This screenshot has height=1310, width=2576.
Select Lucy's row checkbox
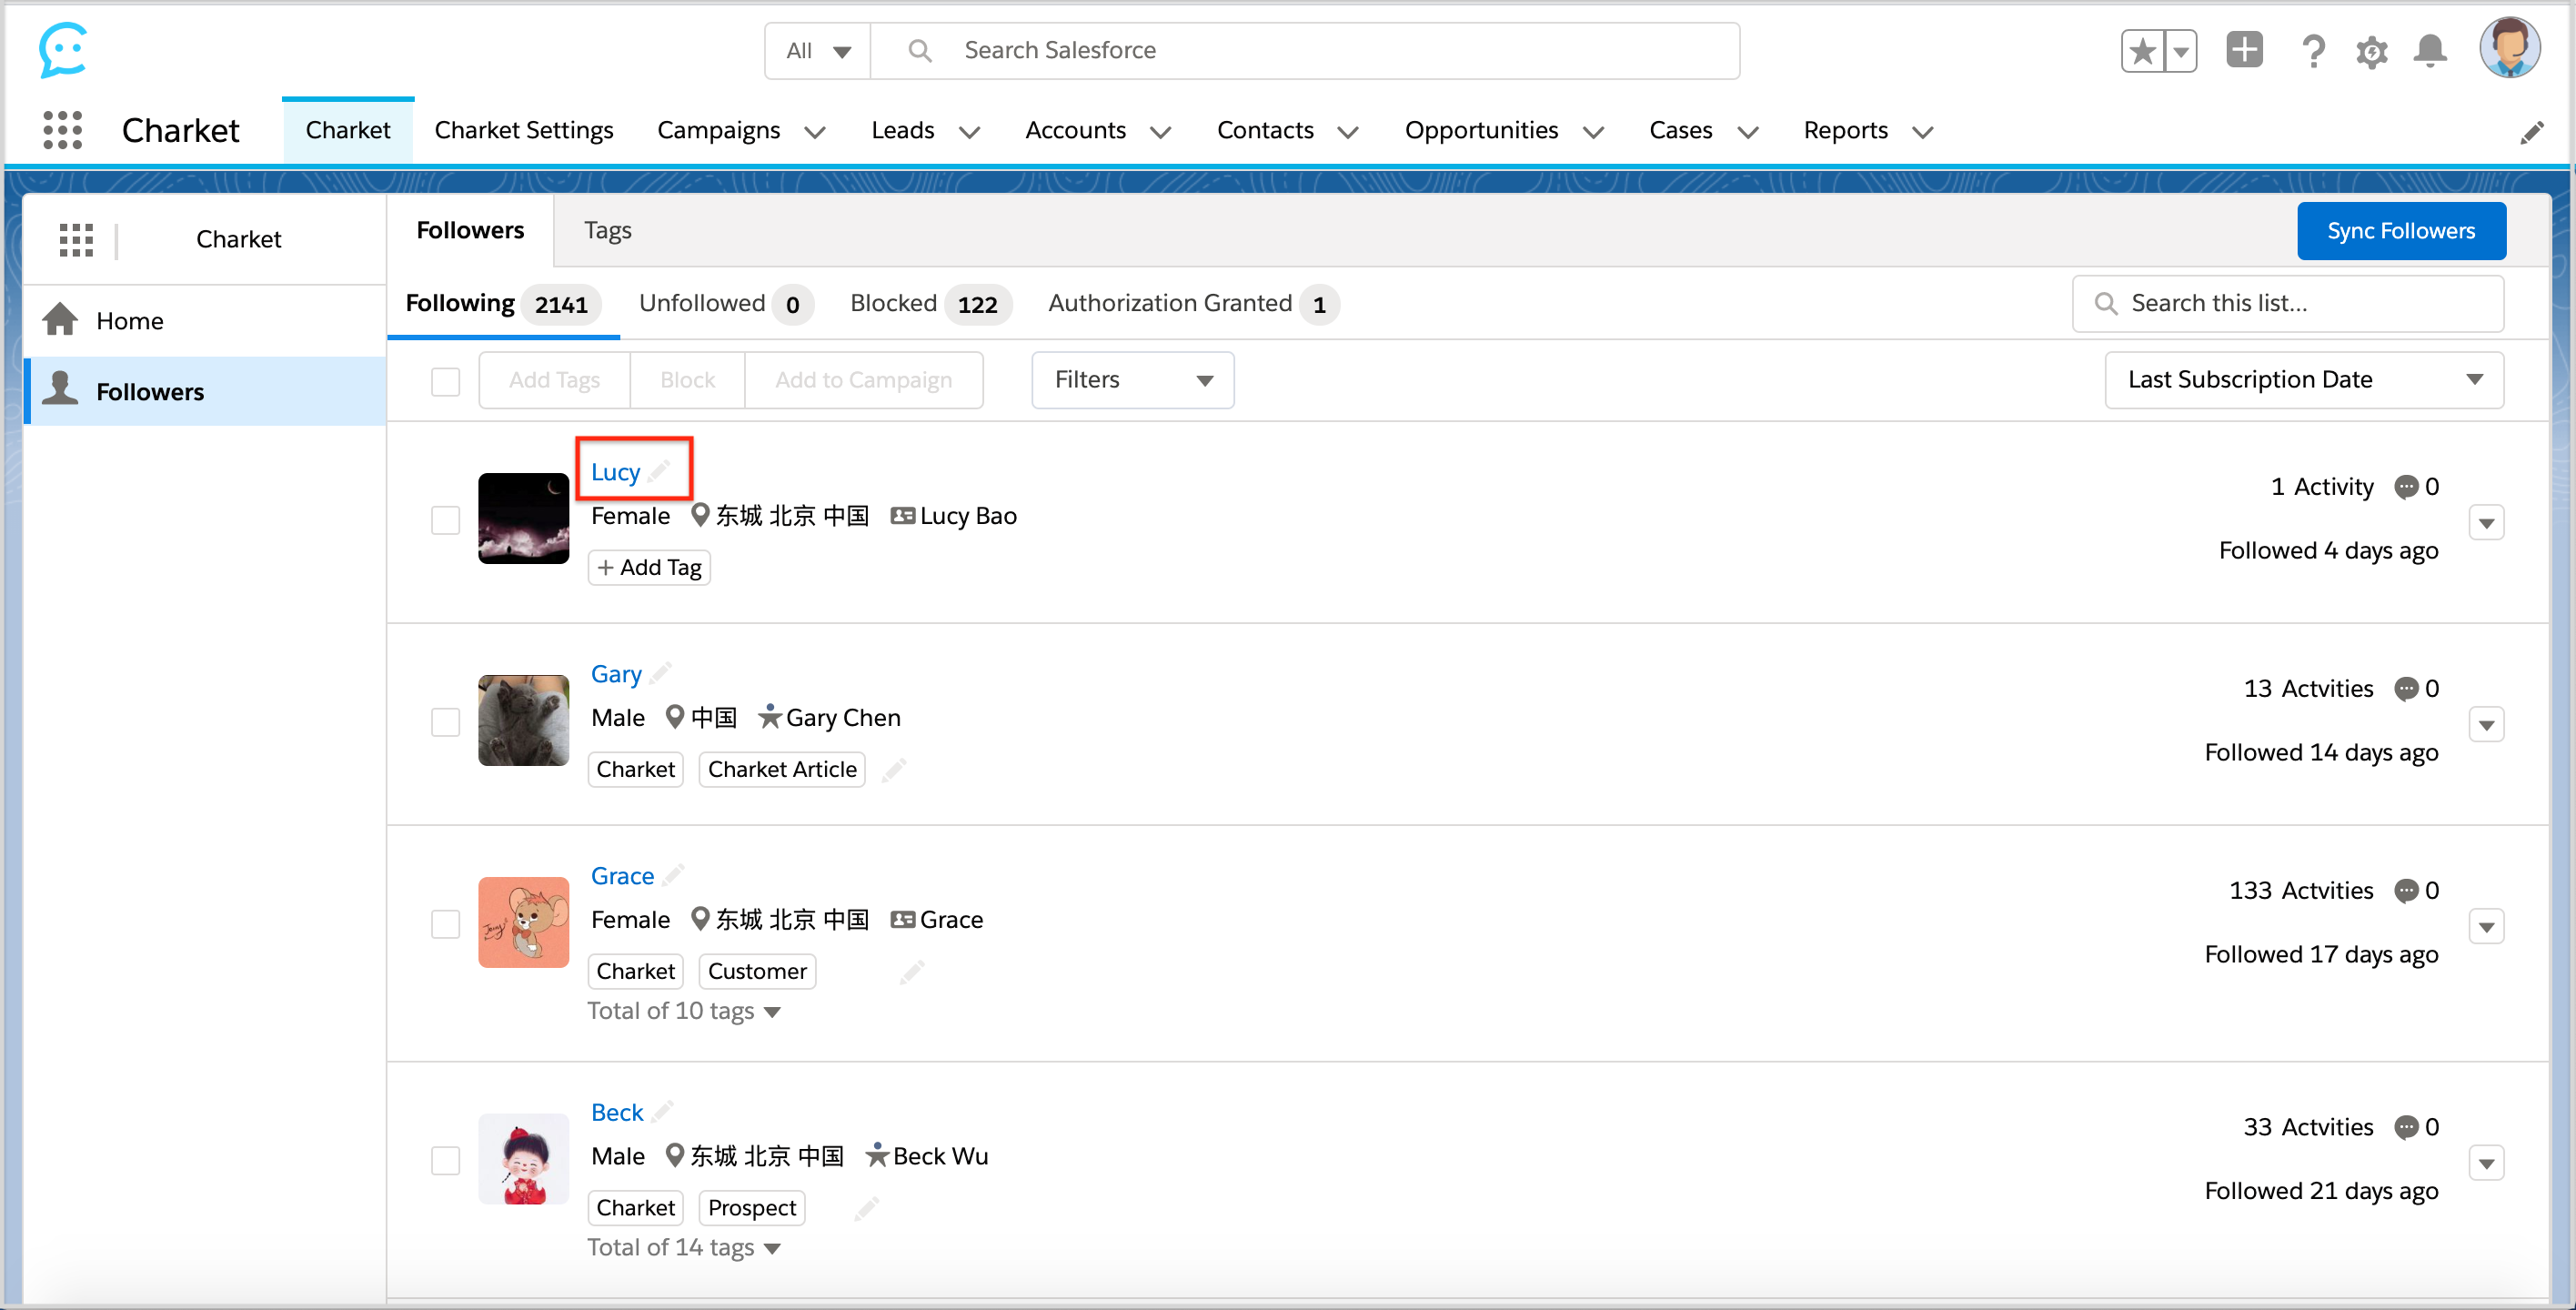[x=445, y=520]
